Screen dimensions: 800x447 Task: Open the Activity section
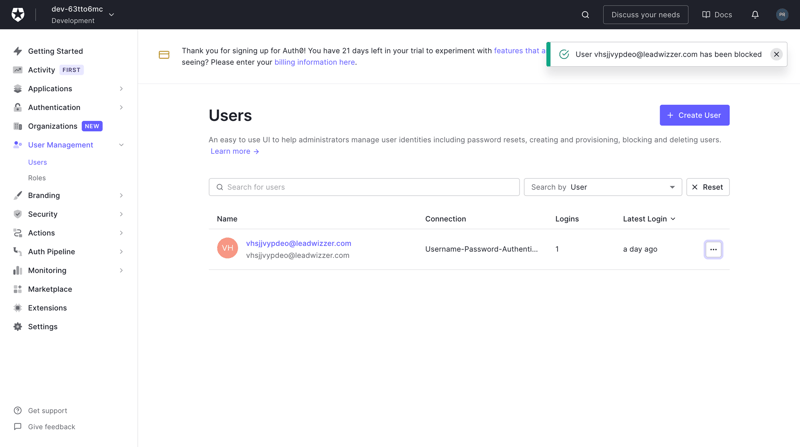(x=41, y=70)
